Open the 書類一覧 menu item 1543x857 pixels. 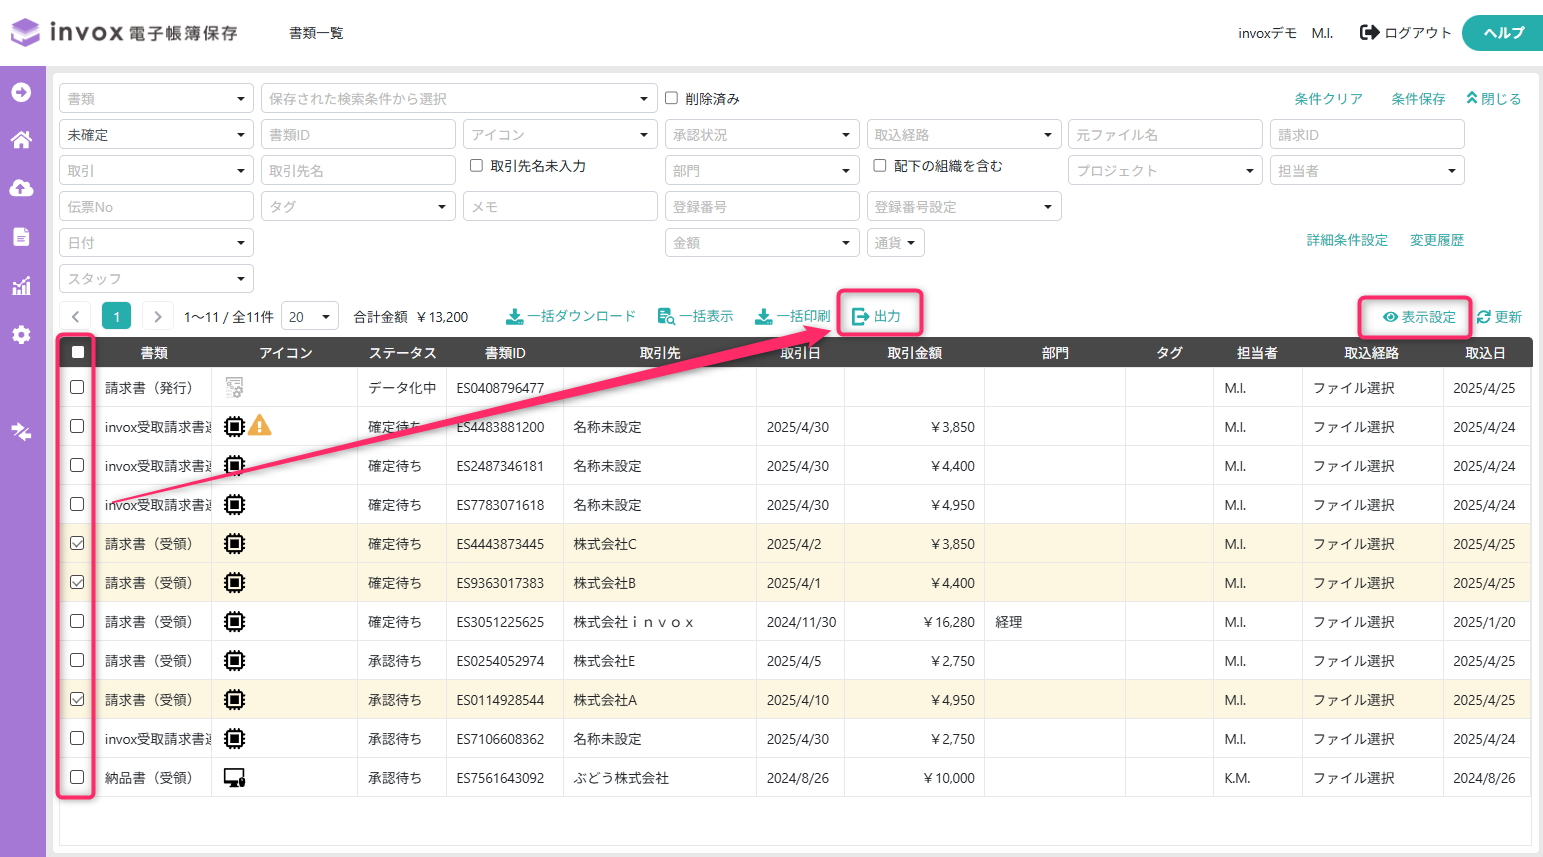316,33
